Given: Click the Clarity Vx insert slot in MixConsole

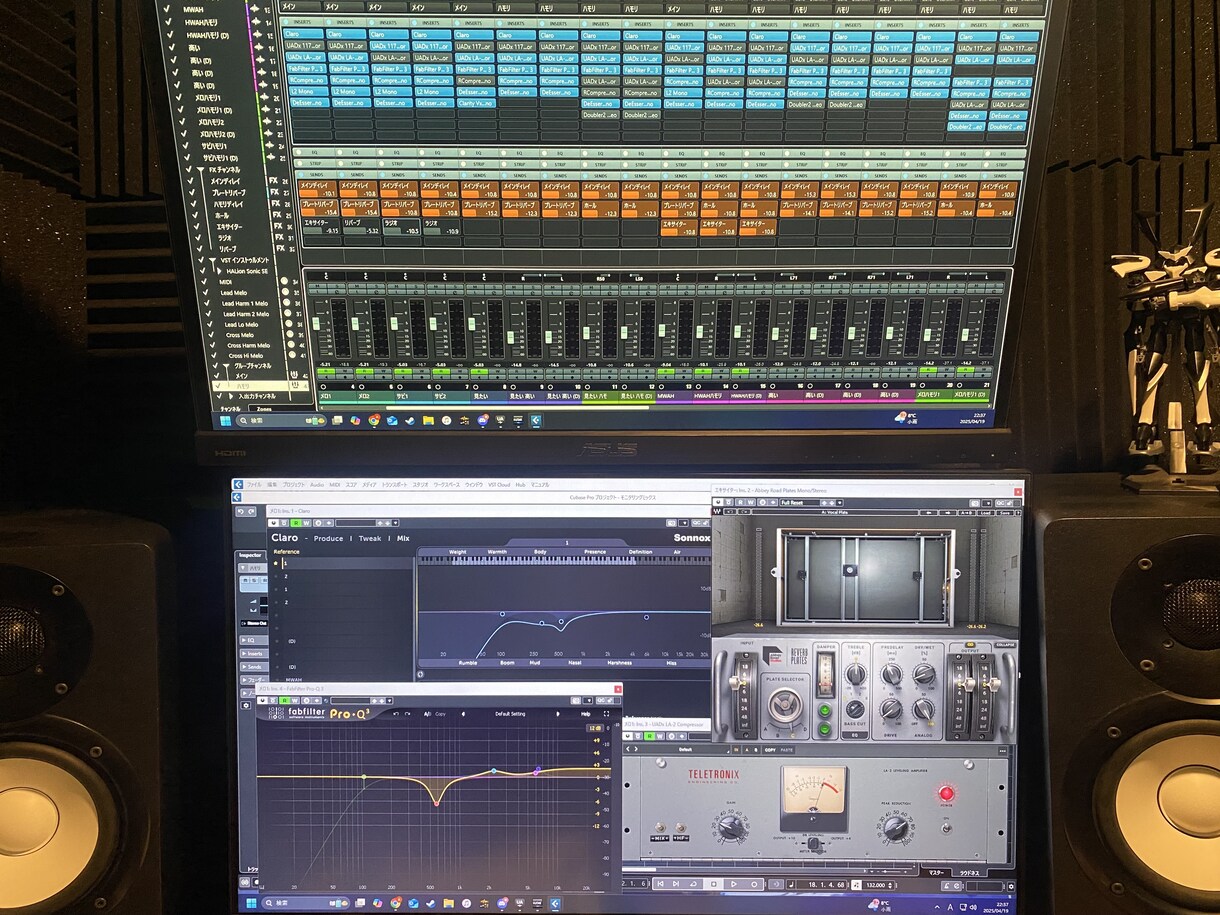Looking at the screenshot, I should pyautogui.click(x=475, y=103).
